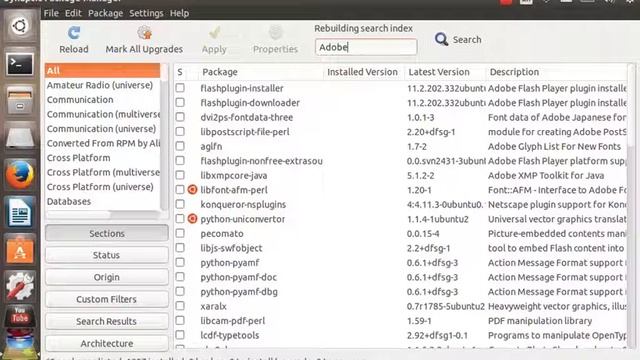Open YouTube launcher in dock
The height and width of the screenshot is (360, 640).
pos(20,316)
